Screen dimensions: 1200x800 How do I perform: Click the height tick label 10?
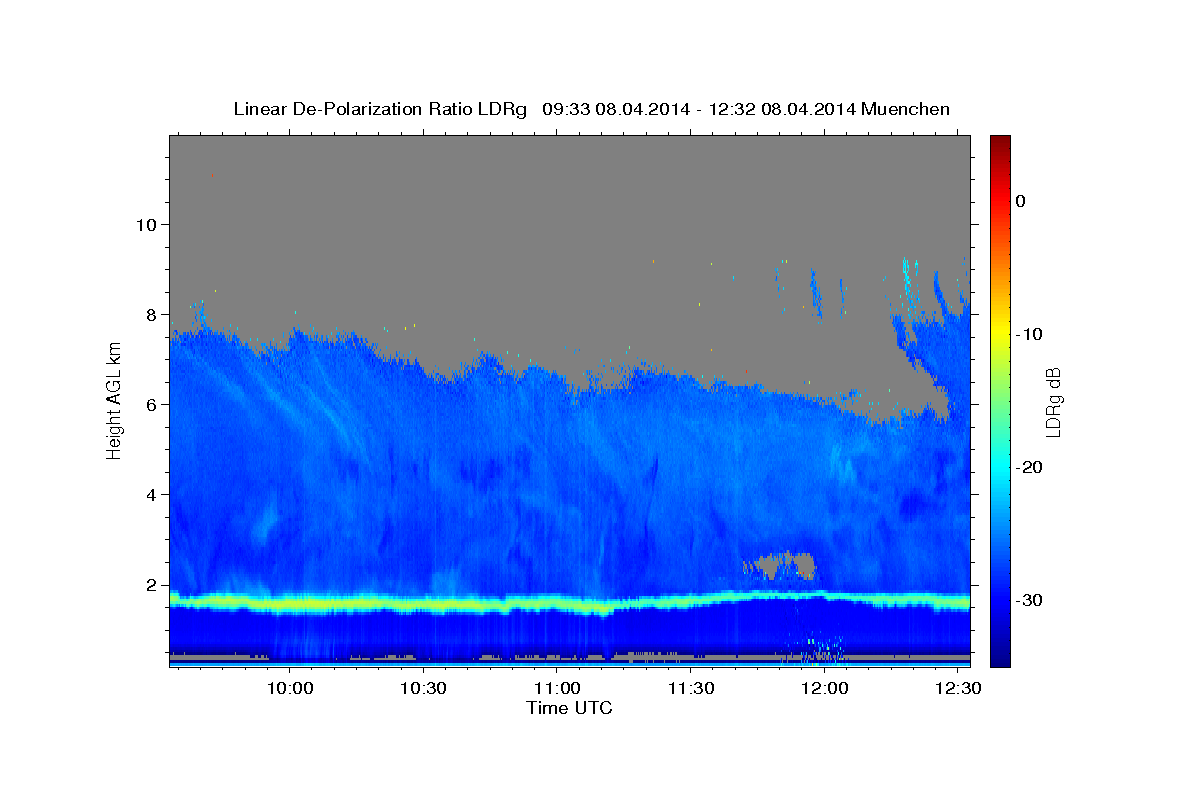pyautogui.click(x=145, y=224)
